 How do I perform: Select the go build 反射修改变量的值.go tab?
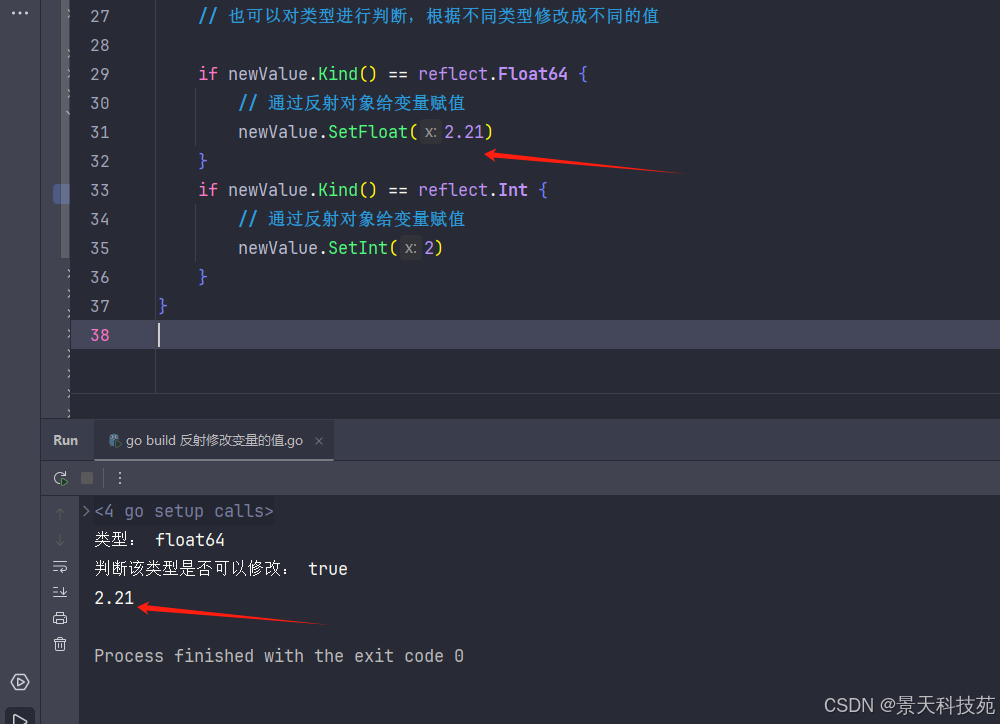(213, 440)
